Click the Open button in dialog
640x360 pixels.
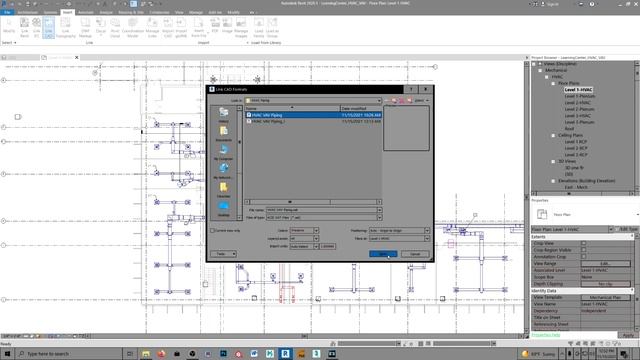point(383,254)
